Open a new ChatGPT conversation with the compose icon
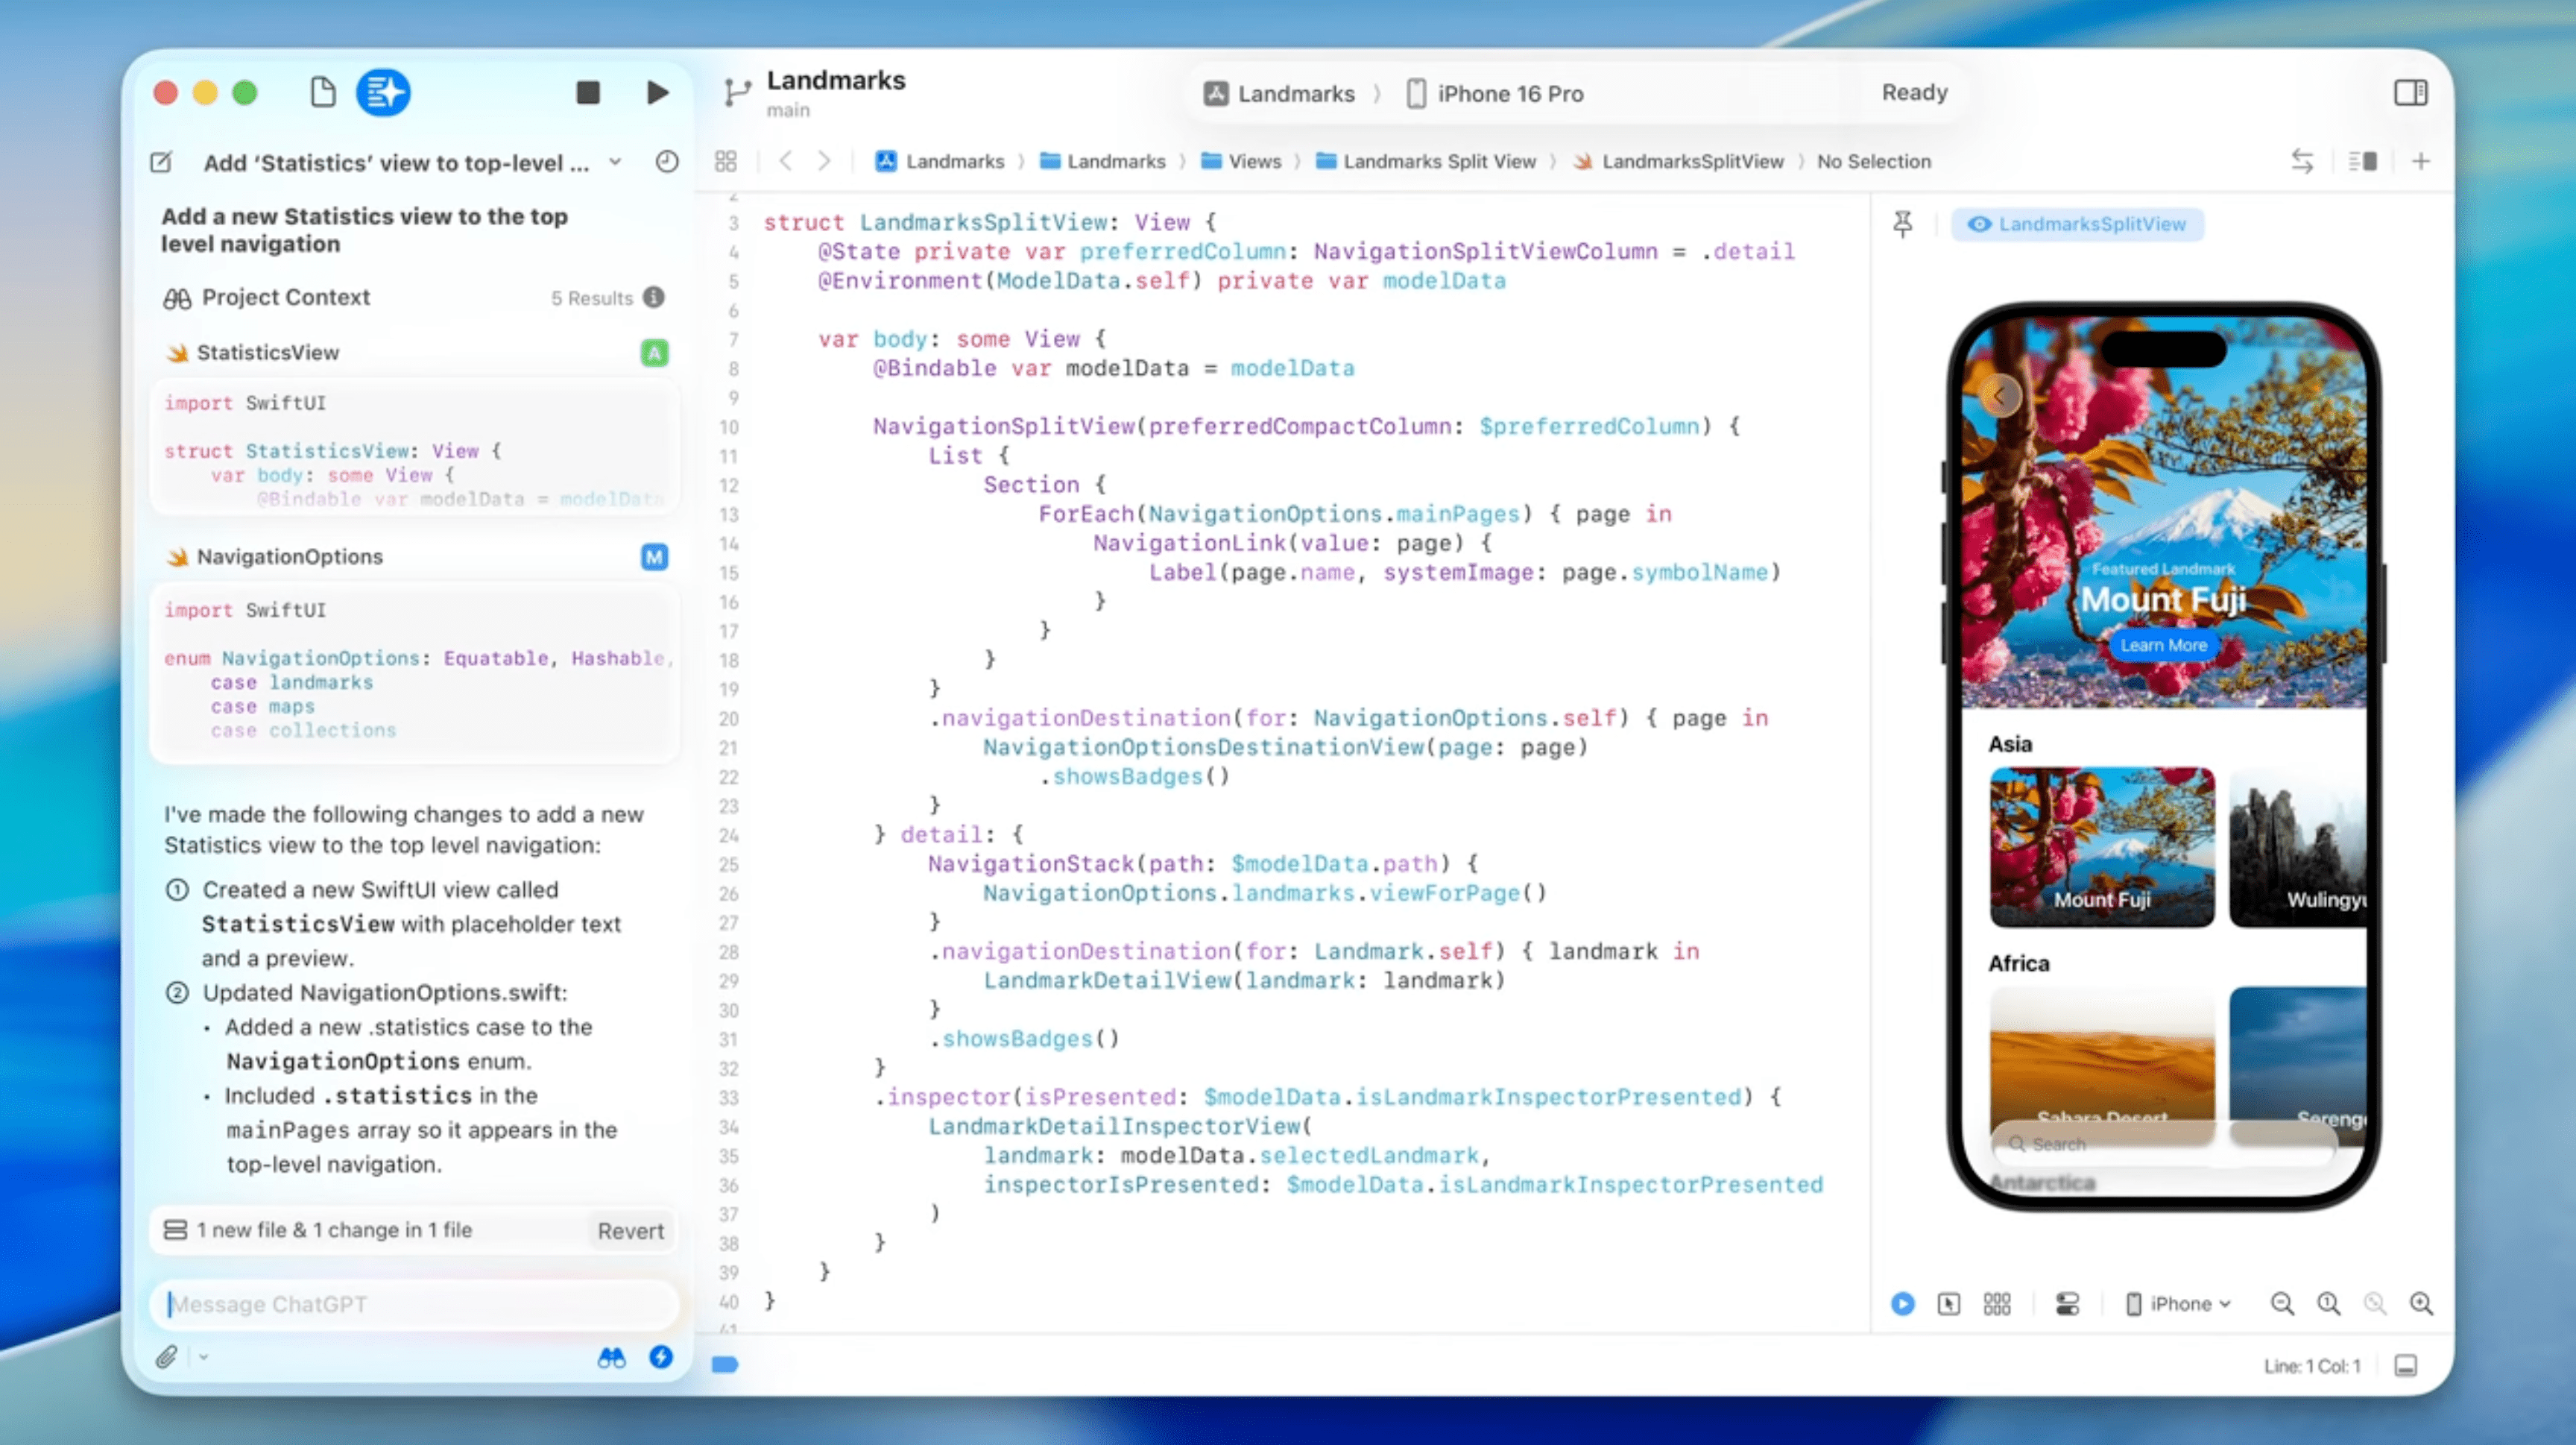 161,162
